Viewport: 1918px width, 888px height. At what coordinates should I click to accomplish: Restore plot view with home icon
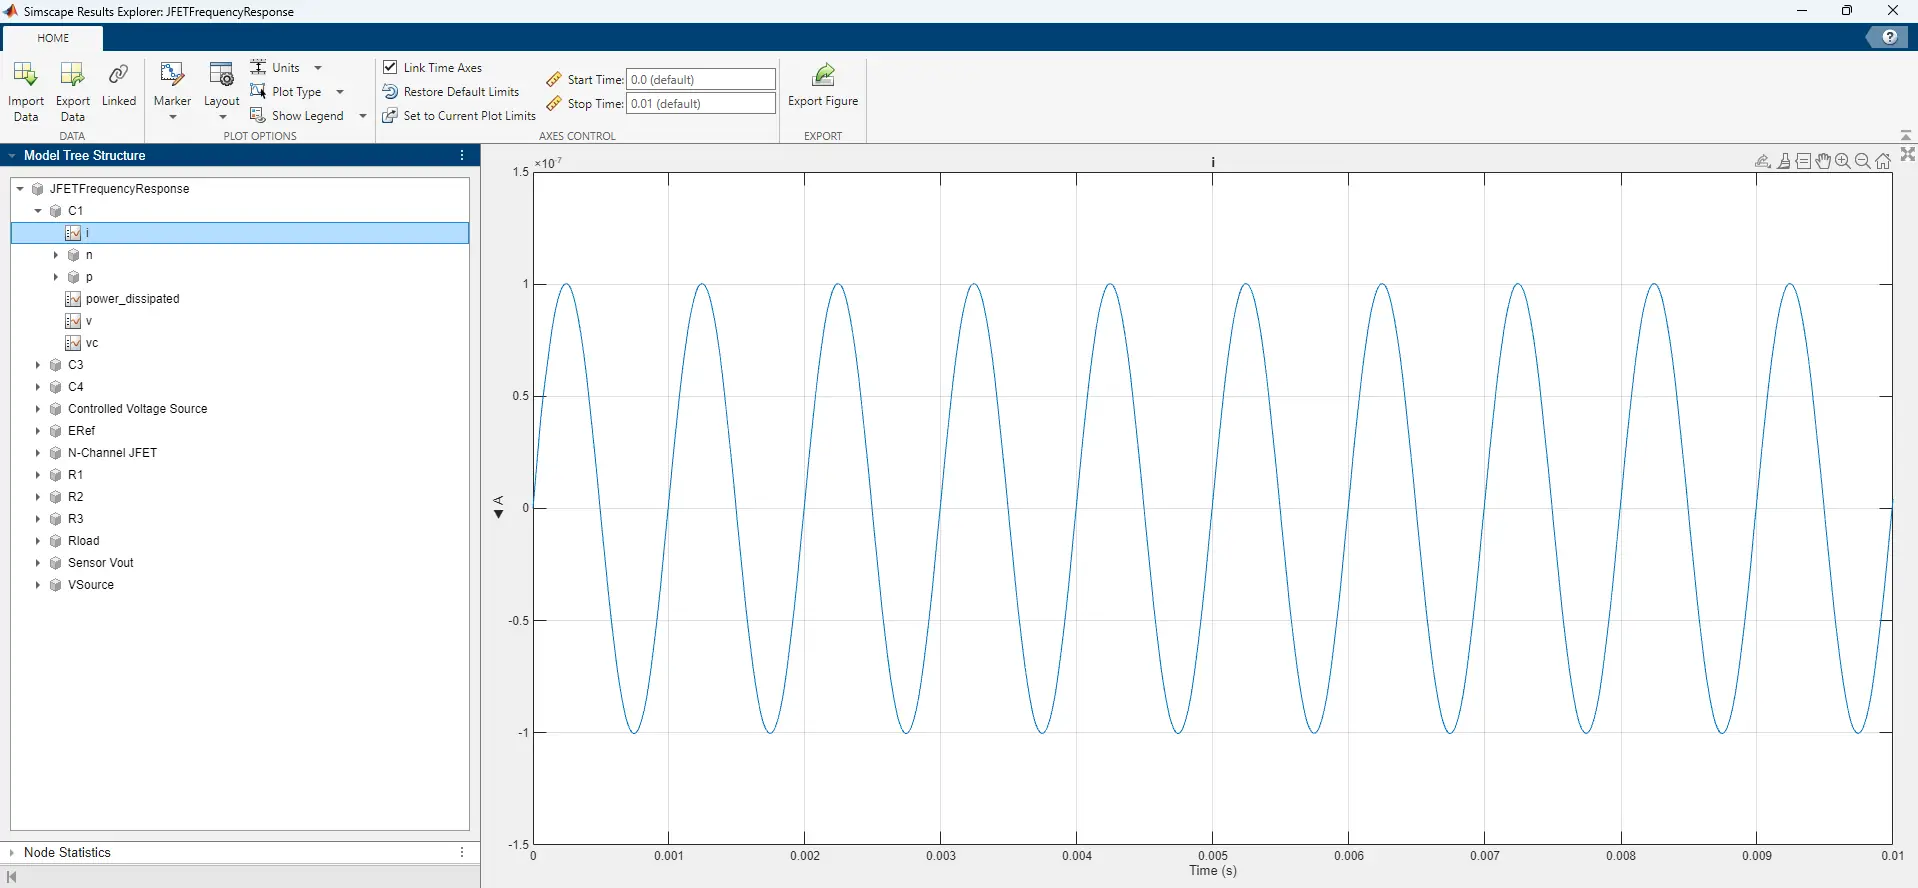tap(1883, 161)
